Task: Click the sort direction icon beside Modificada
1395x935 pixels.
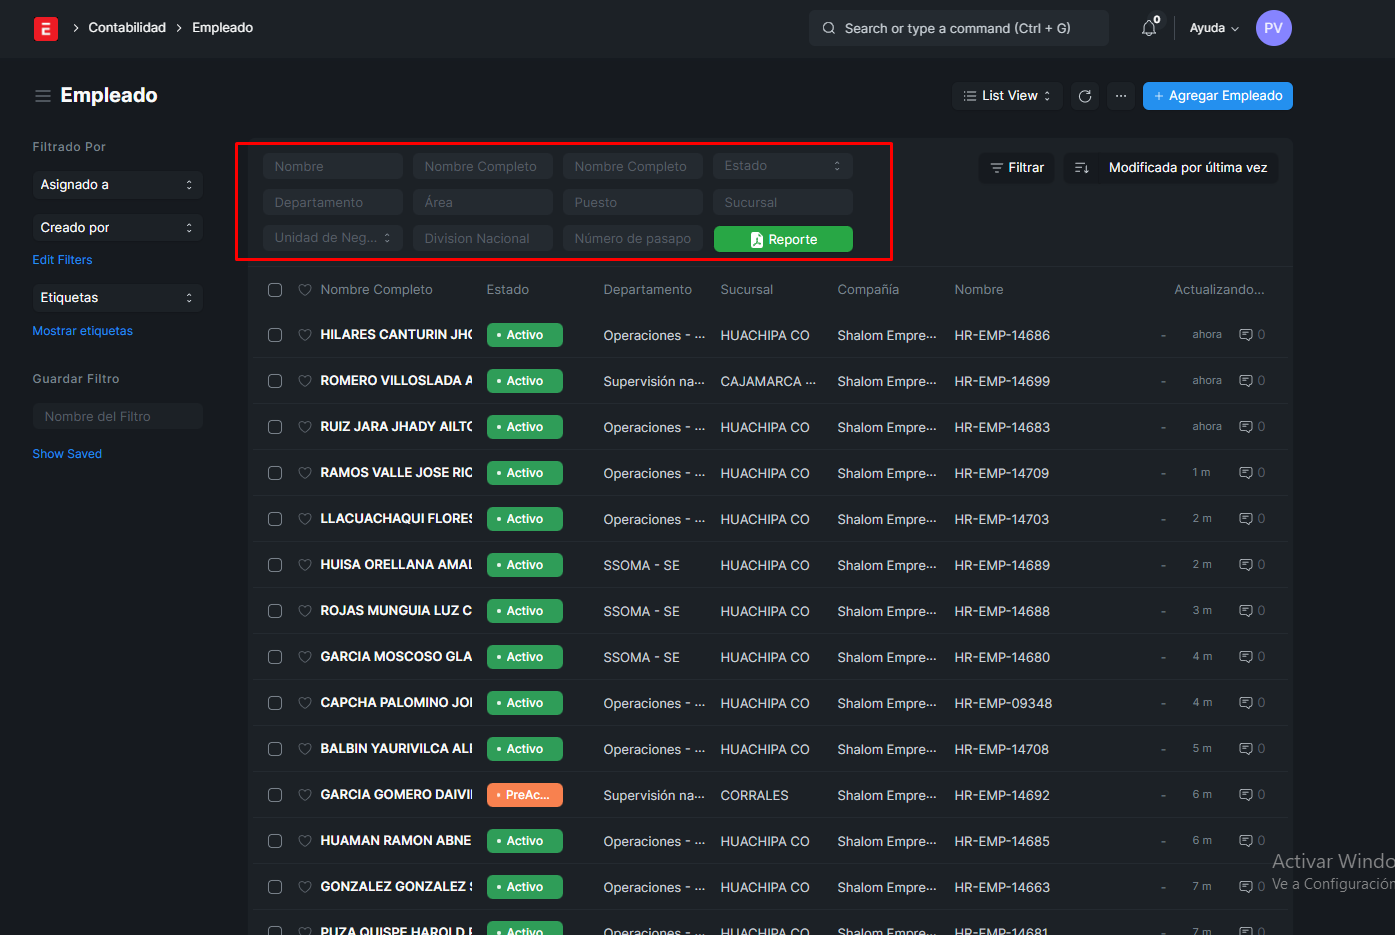Action: (1081, 168)
